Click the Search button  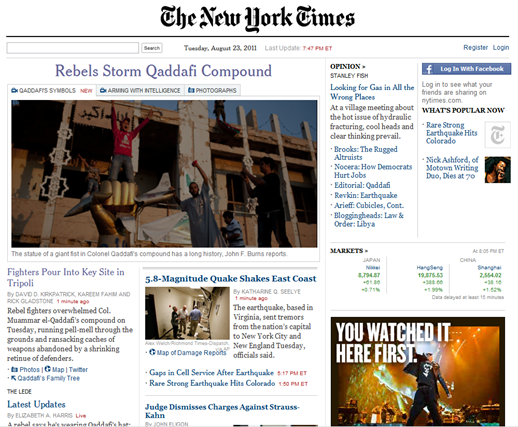tap(152, 48)
